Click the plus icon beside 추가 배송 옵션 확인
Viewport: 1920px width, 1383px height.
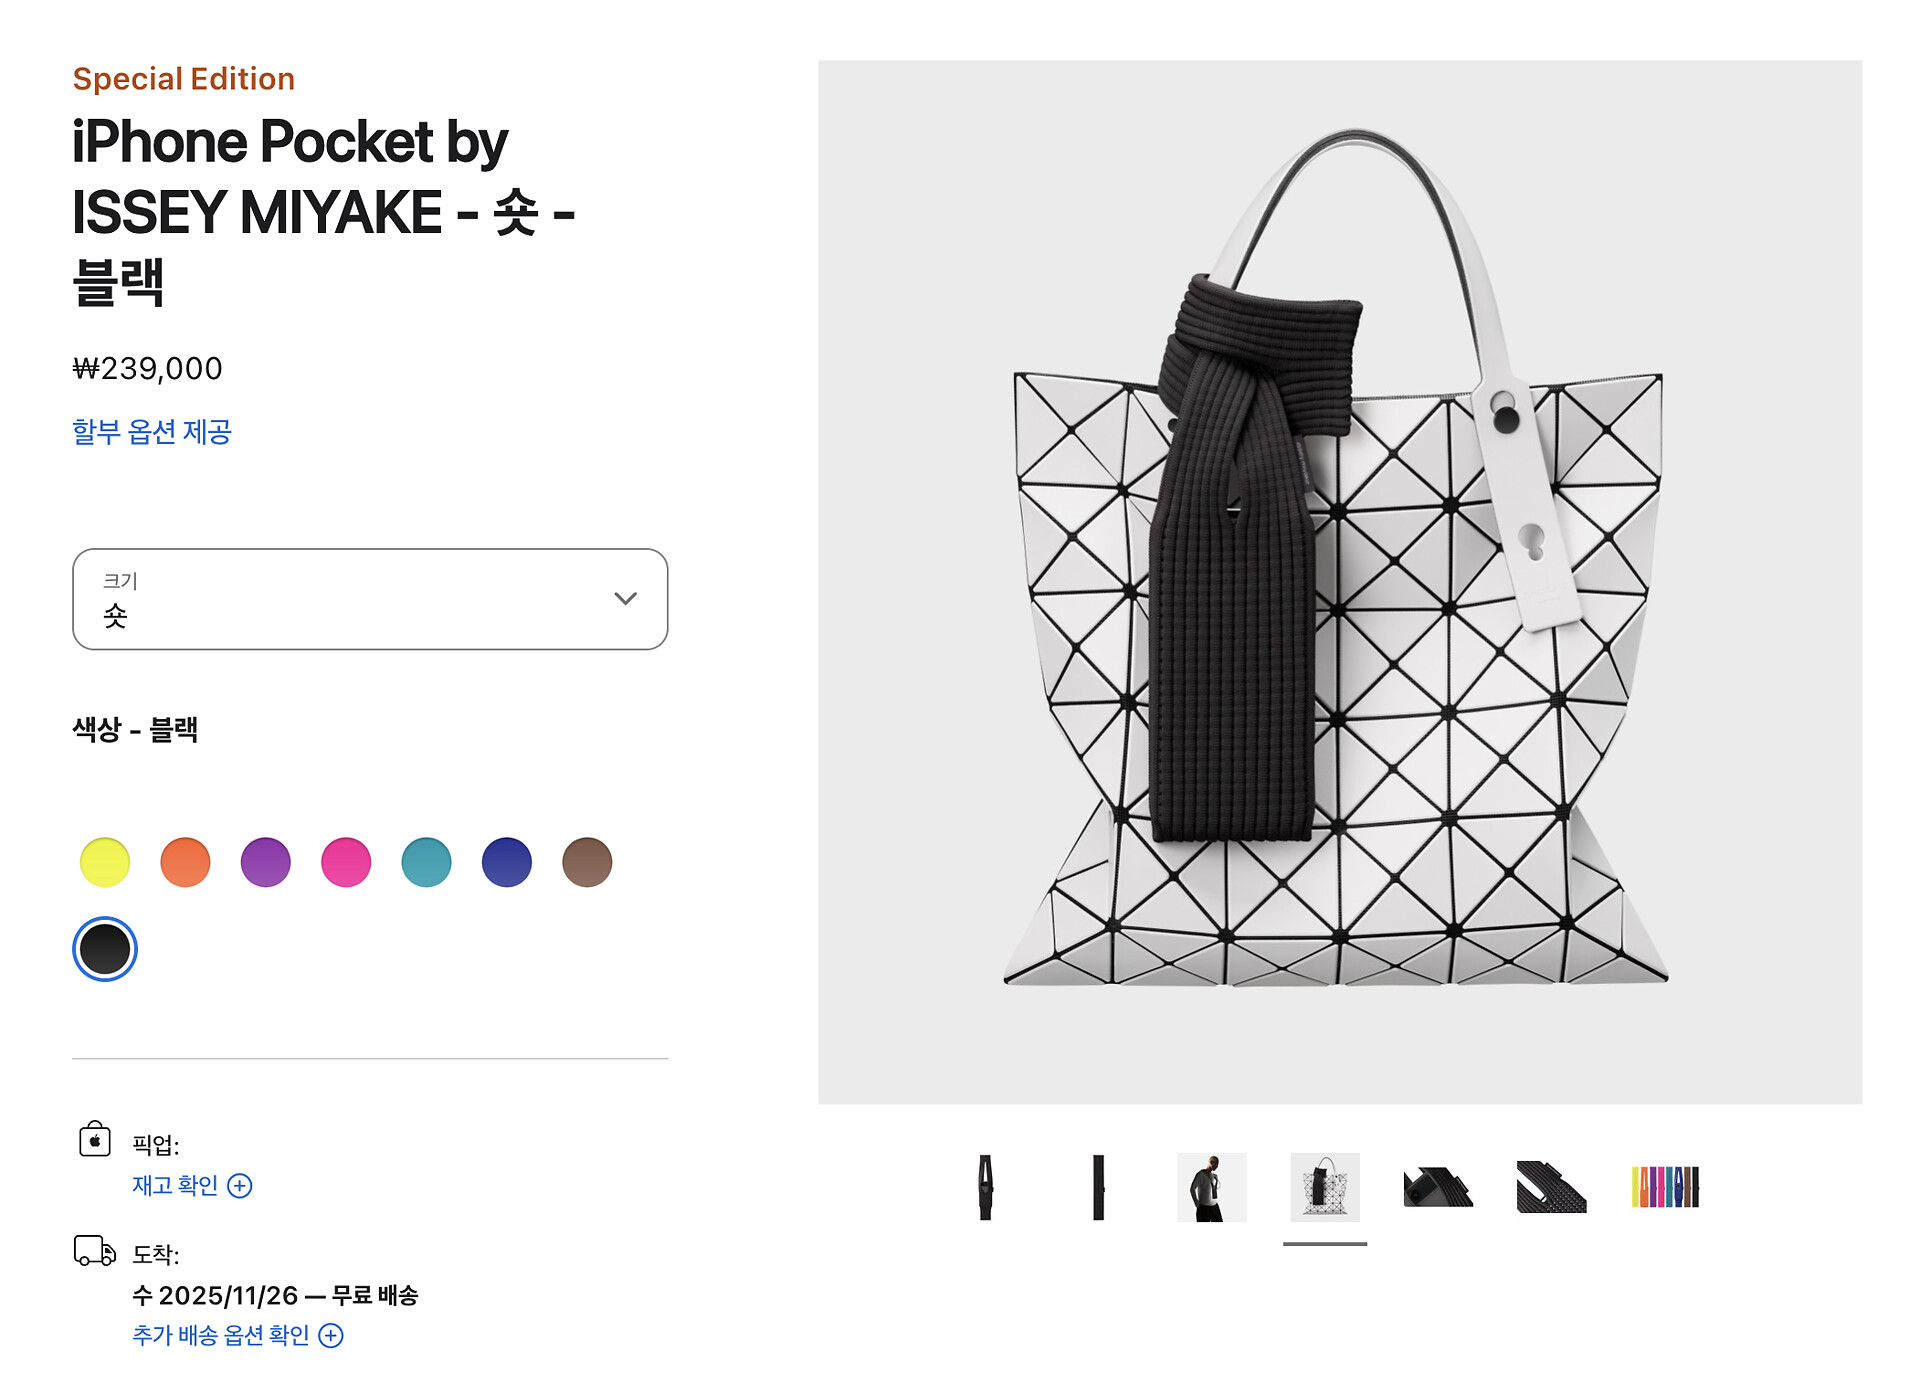click(331, 1336)
